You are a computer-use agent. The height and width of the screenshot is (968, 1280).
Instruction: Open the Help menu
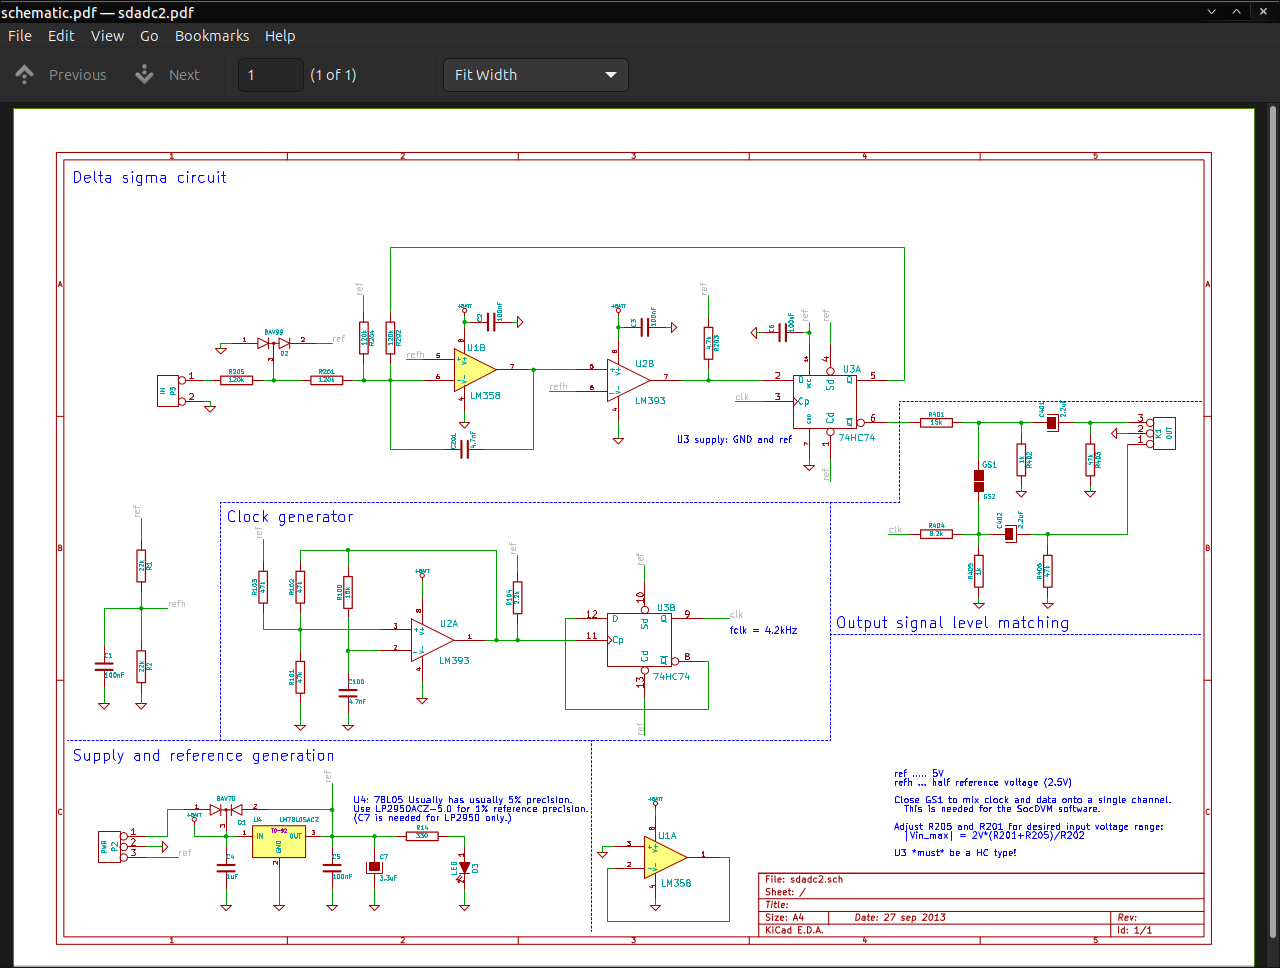pos(280,36)
